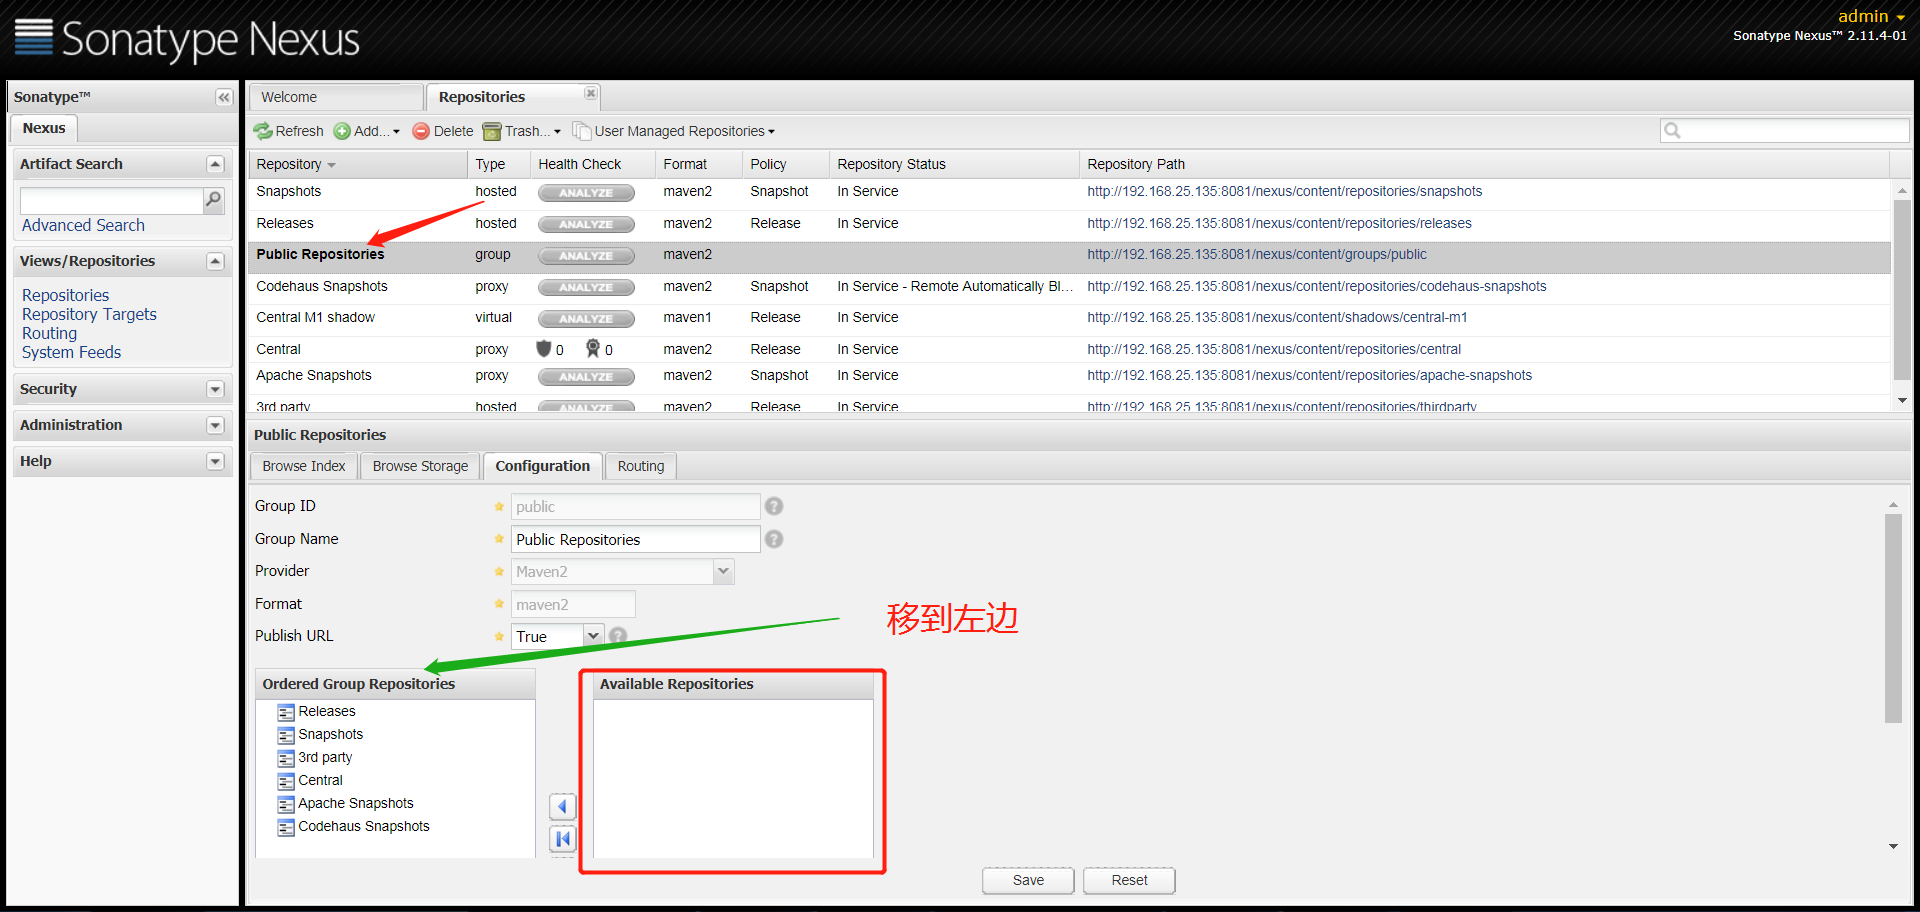
Task: Close the Repositories tab
Action: (591, 93)
